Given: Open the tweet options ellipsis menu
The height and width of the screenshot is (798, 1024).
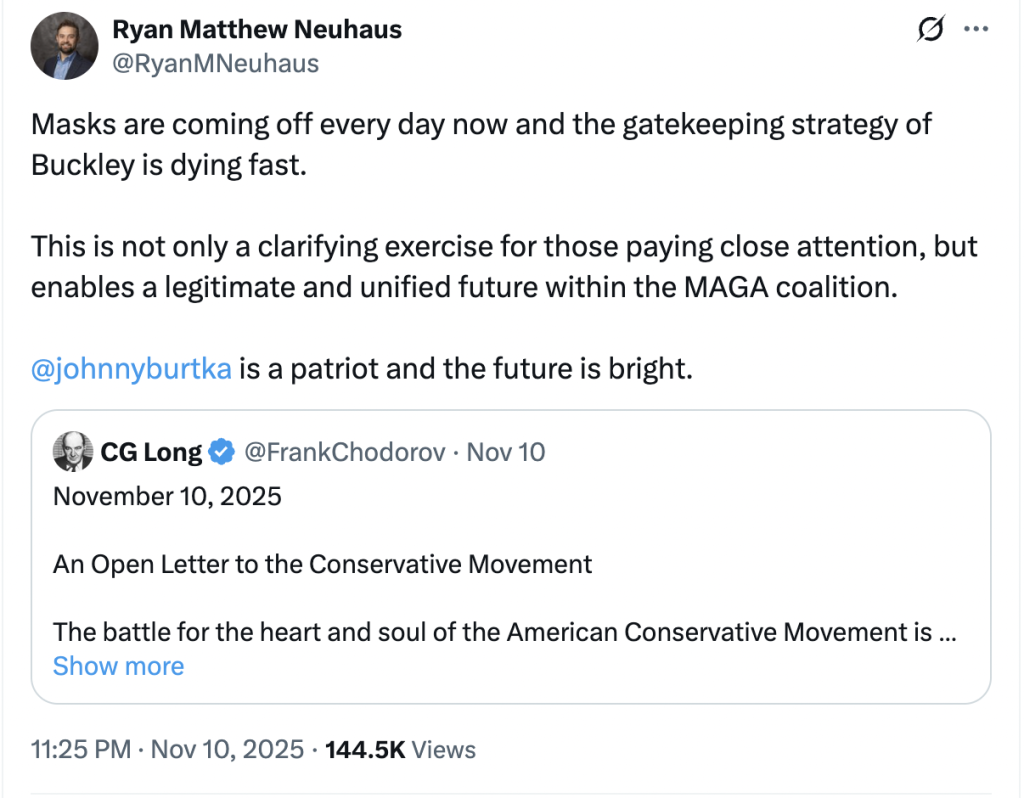Looking at the screenshot, I should [x=977, y=30].
